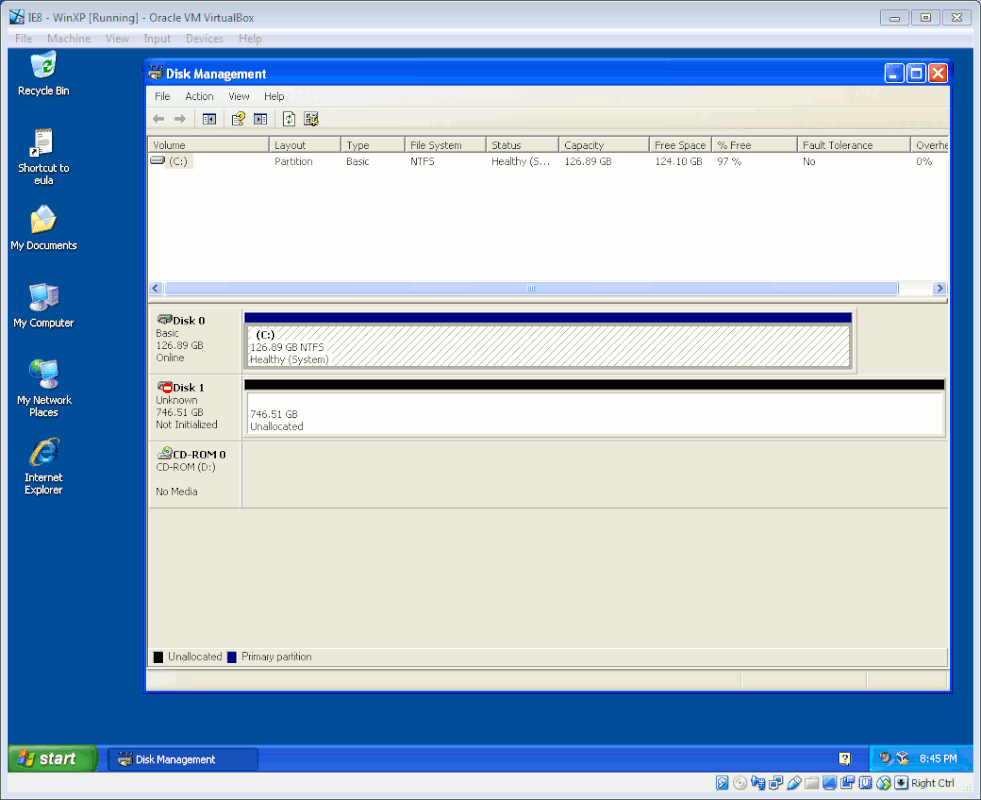The image size is (981, 800).
Task: Sort by the File System column header
Action: click(x=445, y=145)
